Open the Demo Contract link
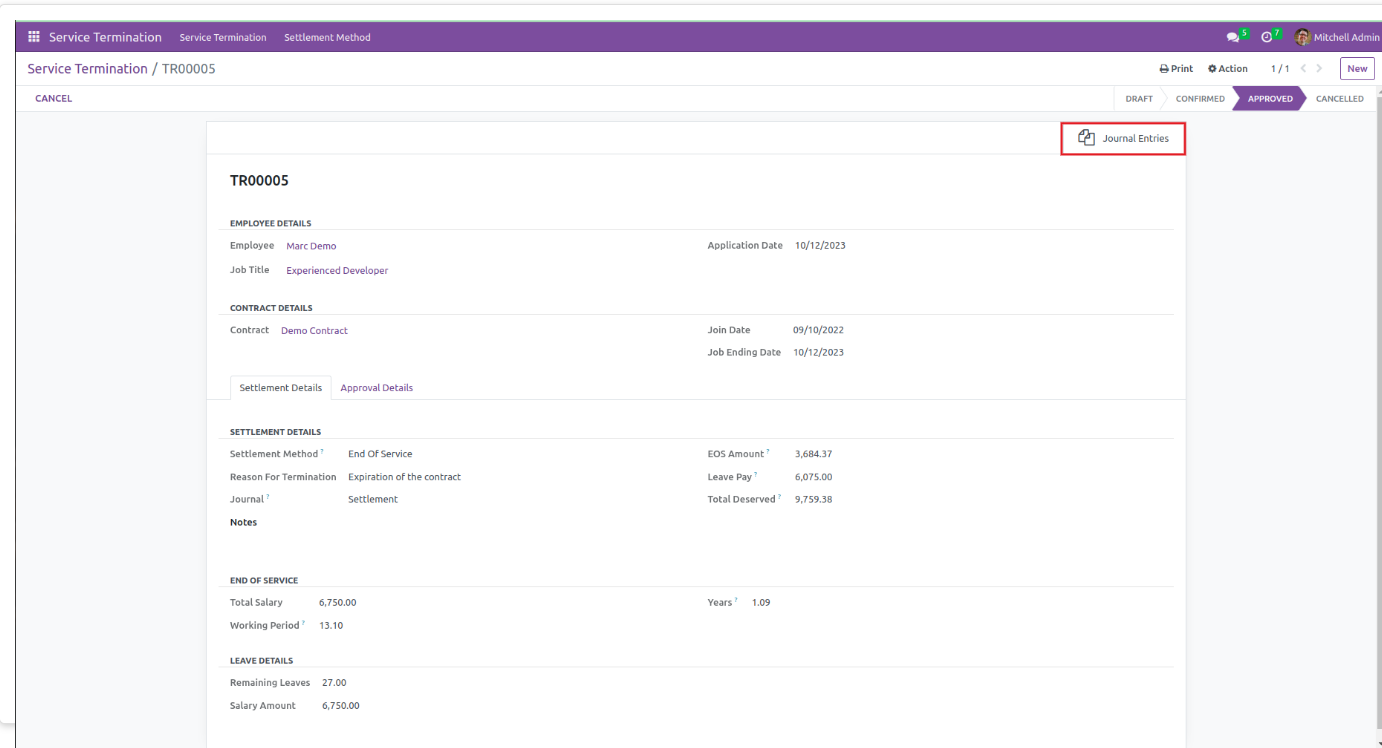1382x748 pixels. 314,331
